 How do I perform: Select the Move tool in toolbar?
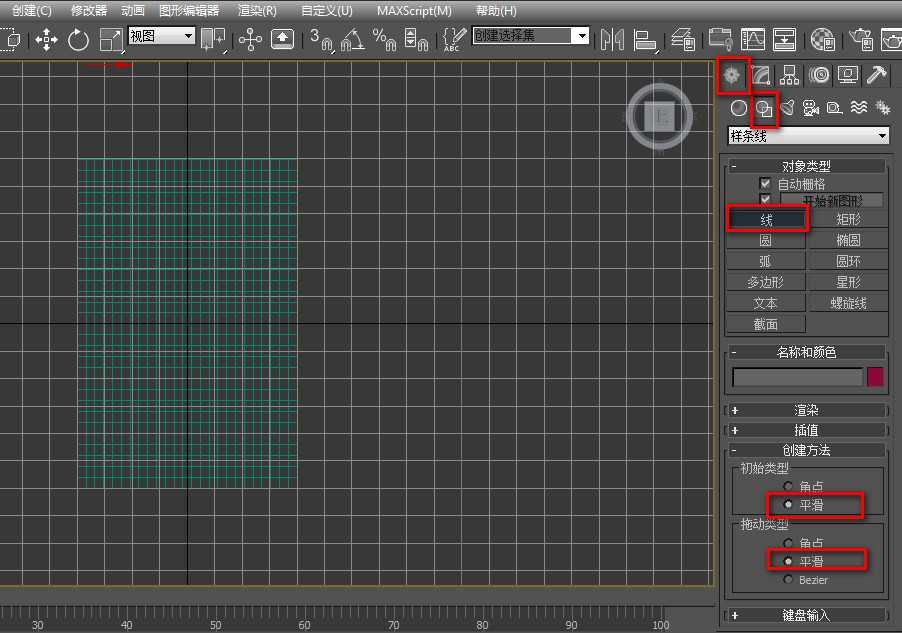coord(47,40)
